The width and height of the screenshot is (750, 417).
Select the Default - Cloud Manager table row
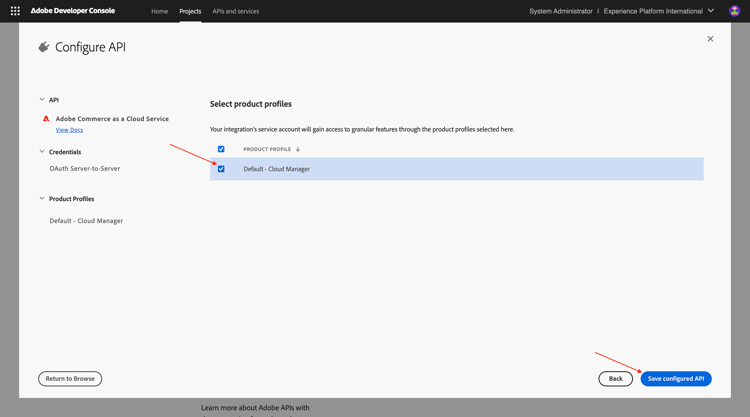(456, 169)
